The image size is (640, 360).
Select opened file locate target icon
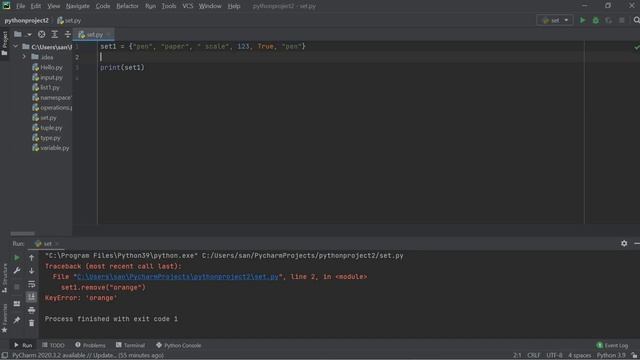point(42,34)
